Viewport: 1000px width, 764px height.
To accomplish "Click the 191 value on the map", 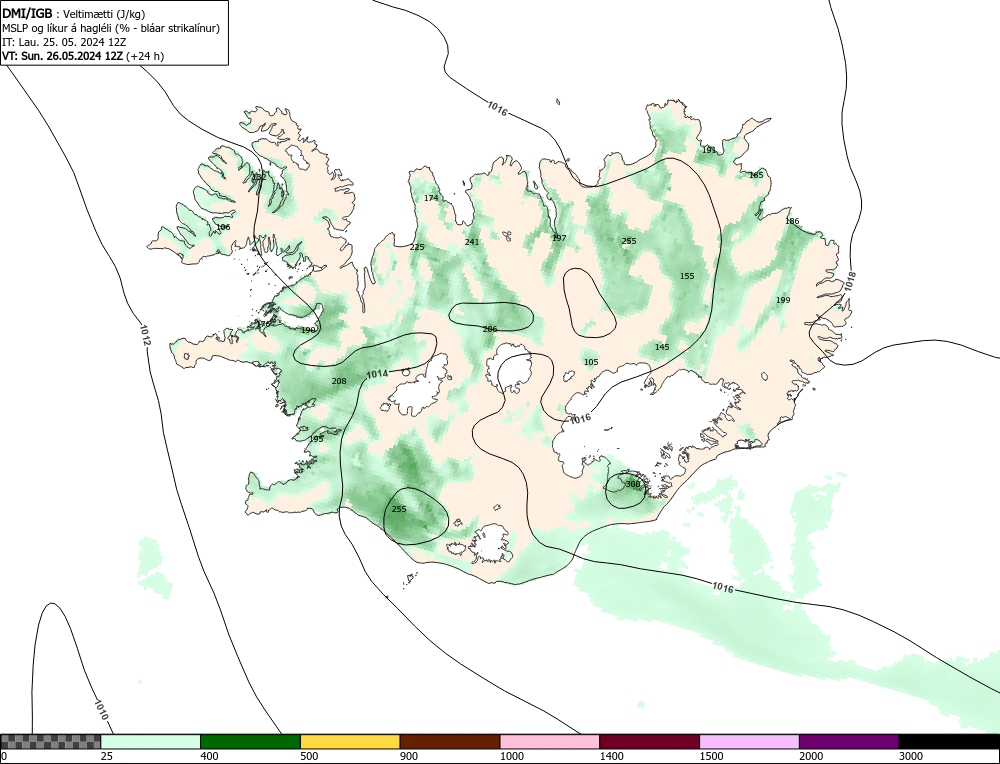I will 709,151.
